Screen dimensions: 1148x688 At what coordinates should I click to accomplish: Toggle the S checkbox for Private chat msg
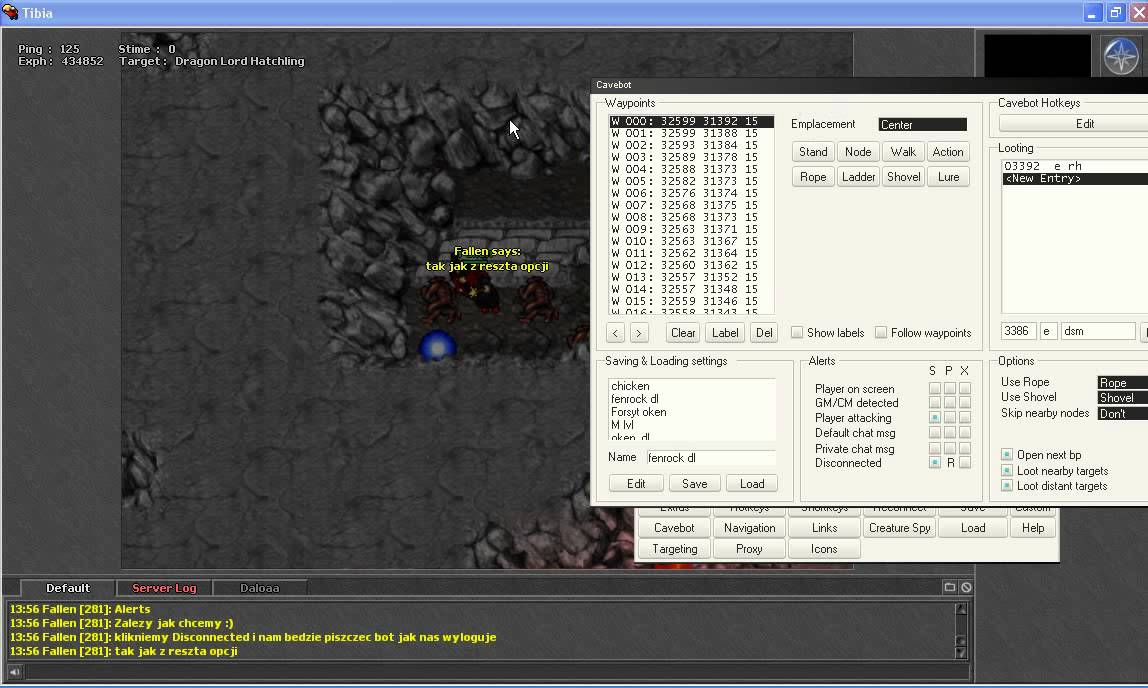[934, 448]
